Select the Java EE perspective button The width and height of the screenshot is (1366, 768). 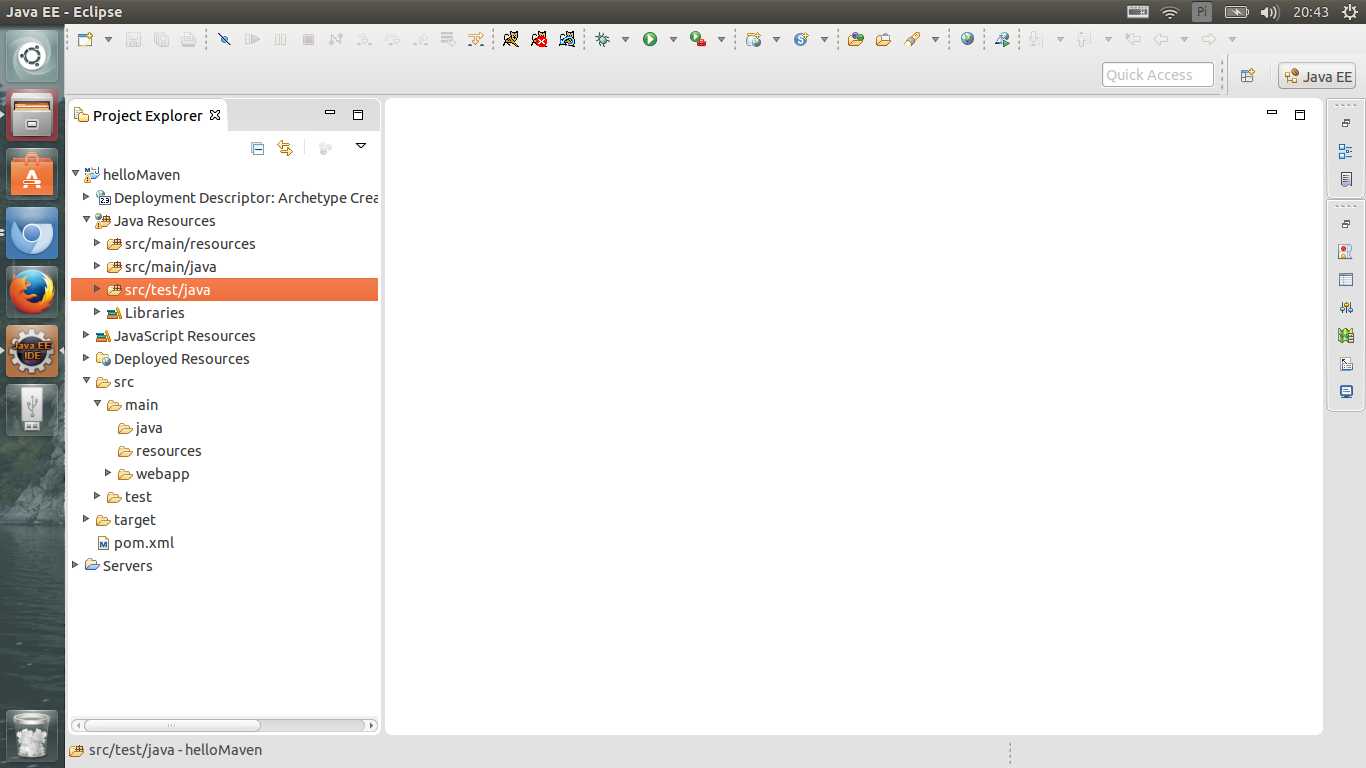click(x=1317, y=76)
